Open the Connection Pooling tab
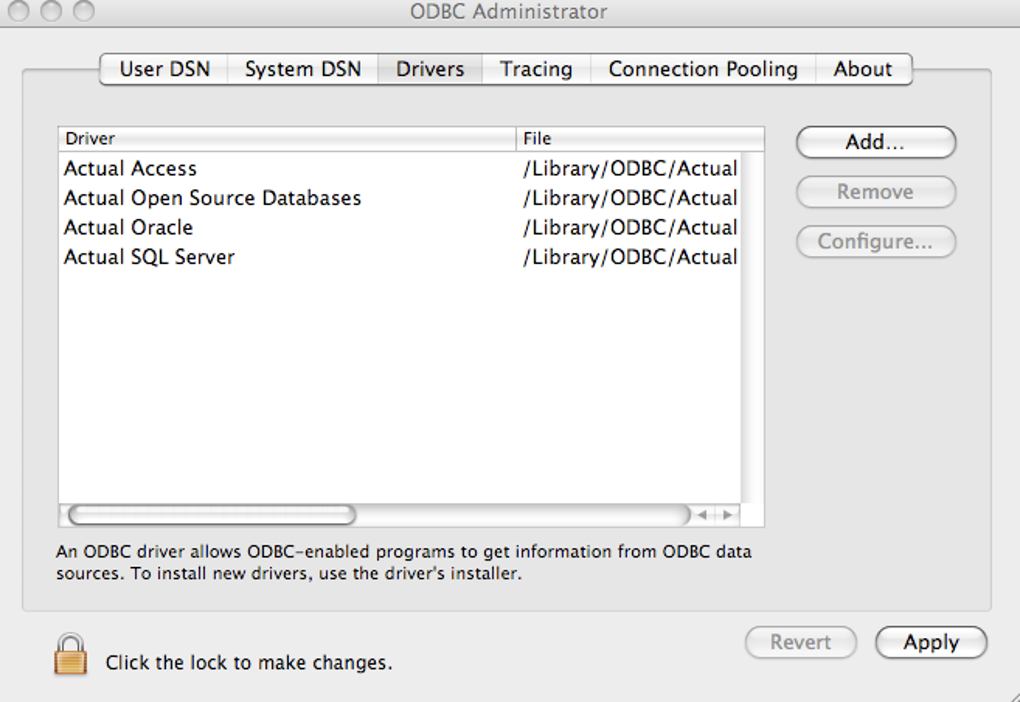 coord(703,69)
